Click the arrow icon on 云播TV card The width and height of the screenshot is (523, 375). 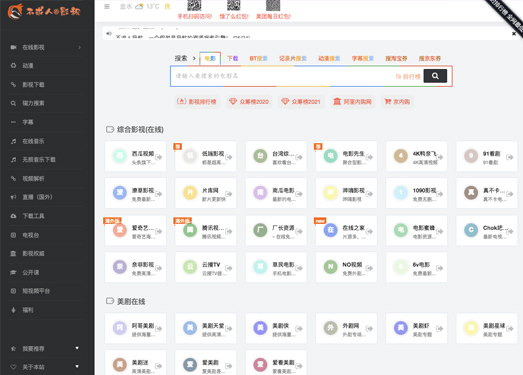point(229,268)
